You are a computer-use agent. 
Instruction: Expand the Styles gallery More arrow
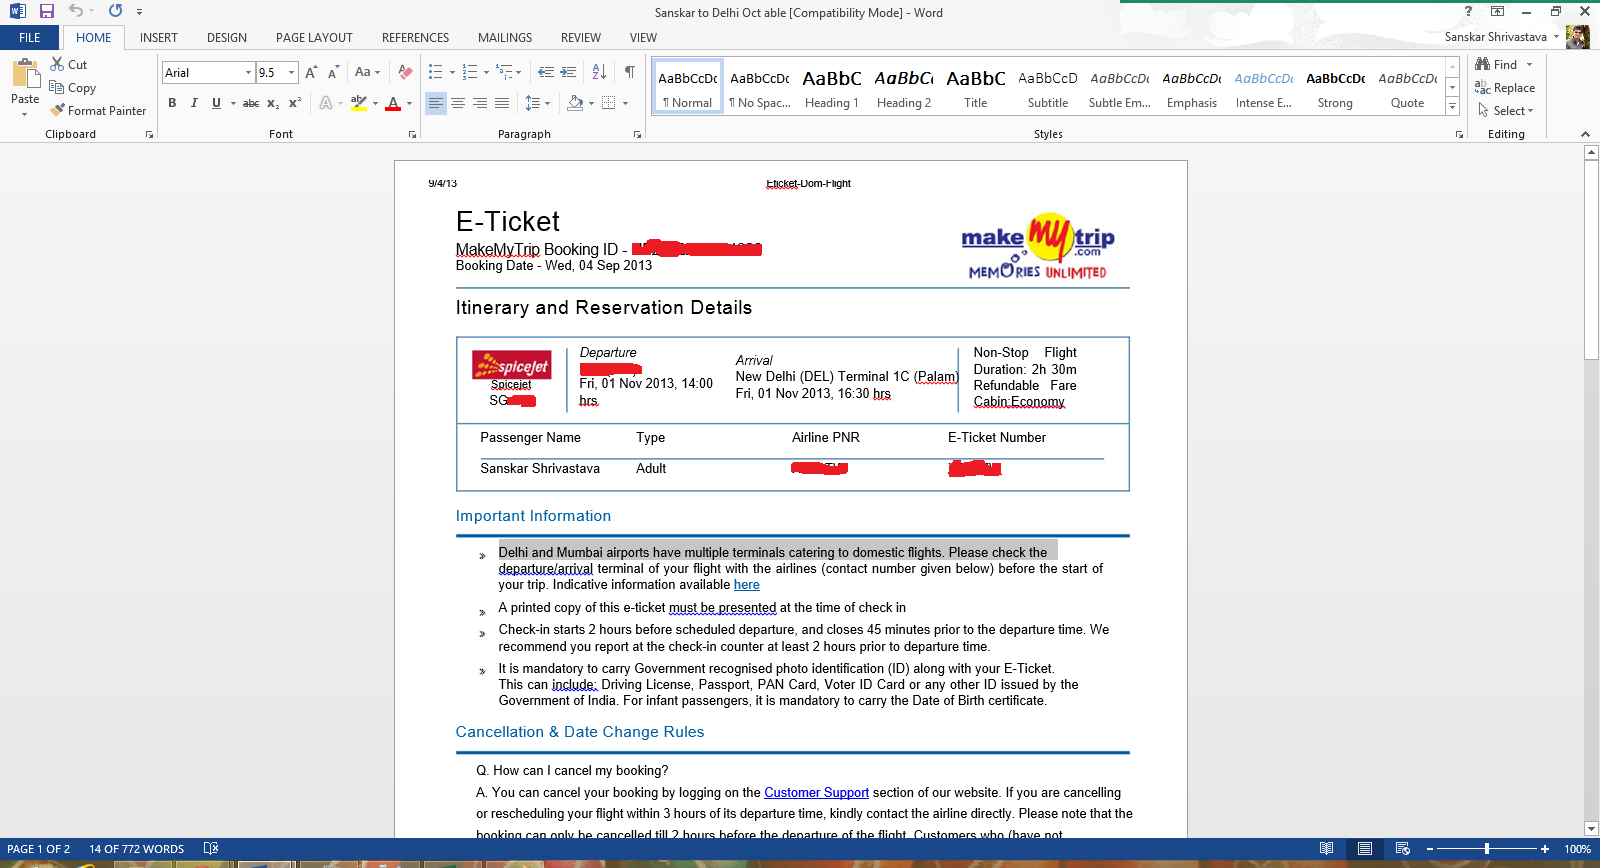point(1453,107)
